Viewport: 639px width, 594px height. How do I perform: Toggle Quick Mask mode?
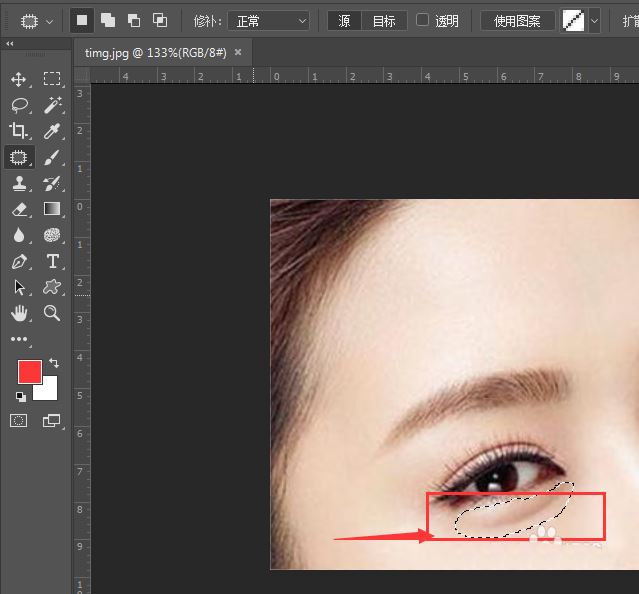[x=19, y=420]
